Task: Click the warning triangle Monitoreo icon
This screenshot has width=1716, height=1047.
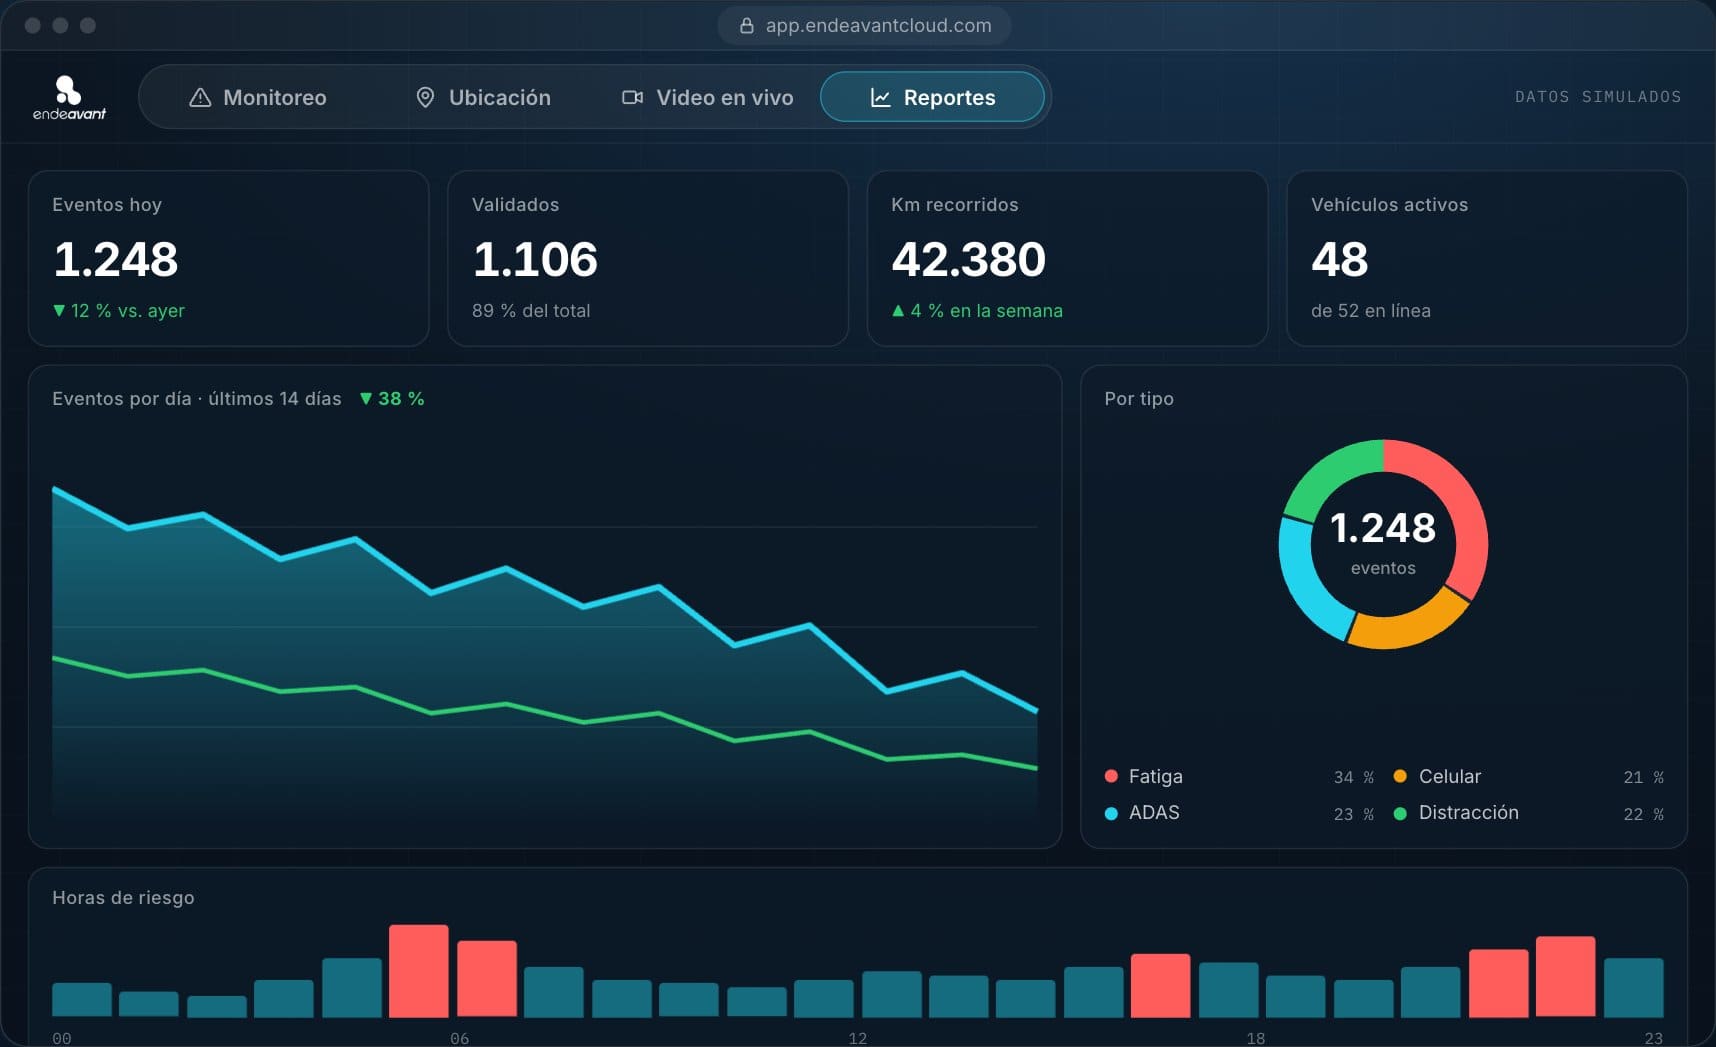Action: pos(200,97)
